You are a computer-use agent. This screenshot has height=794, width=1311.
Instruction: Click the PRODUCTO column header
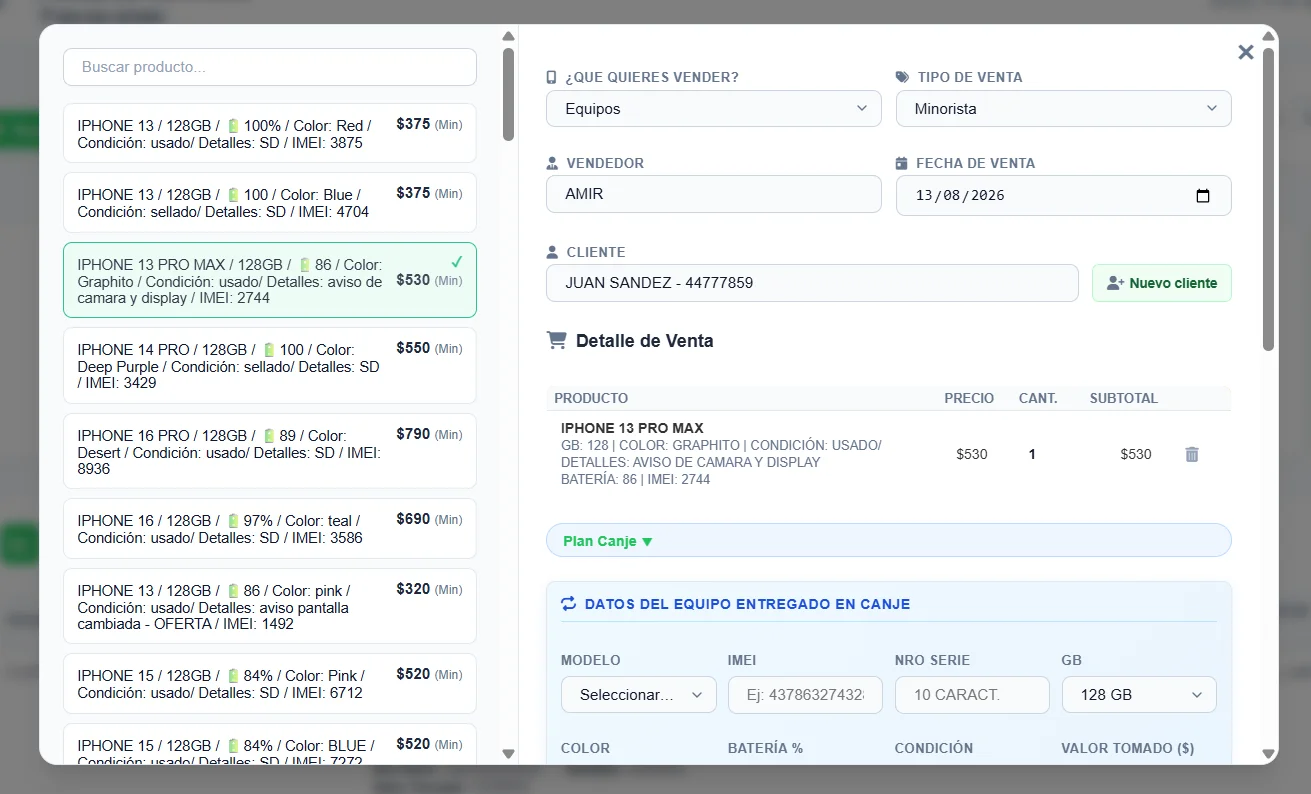(x=591, y=398)
